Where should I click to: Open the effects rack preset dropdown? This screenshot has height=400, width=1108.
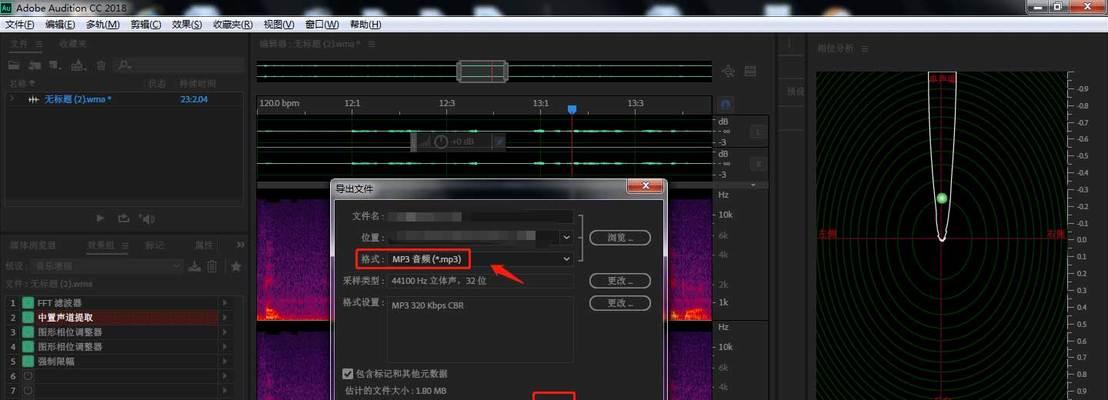(105, 266)
